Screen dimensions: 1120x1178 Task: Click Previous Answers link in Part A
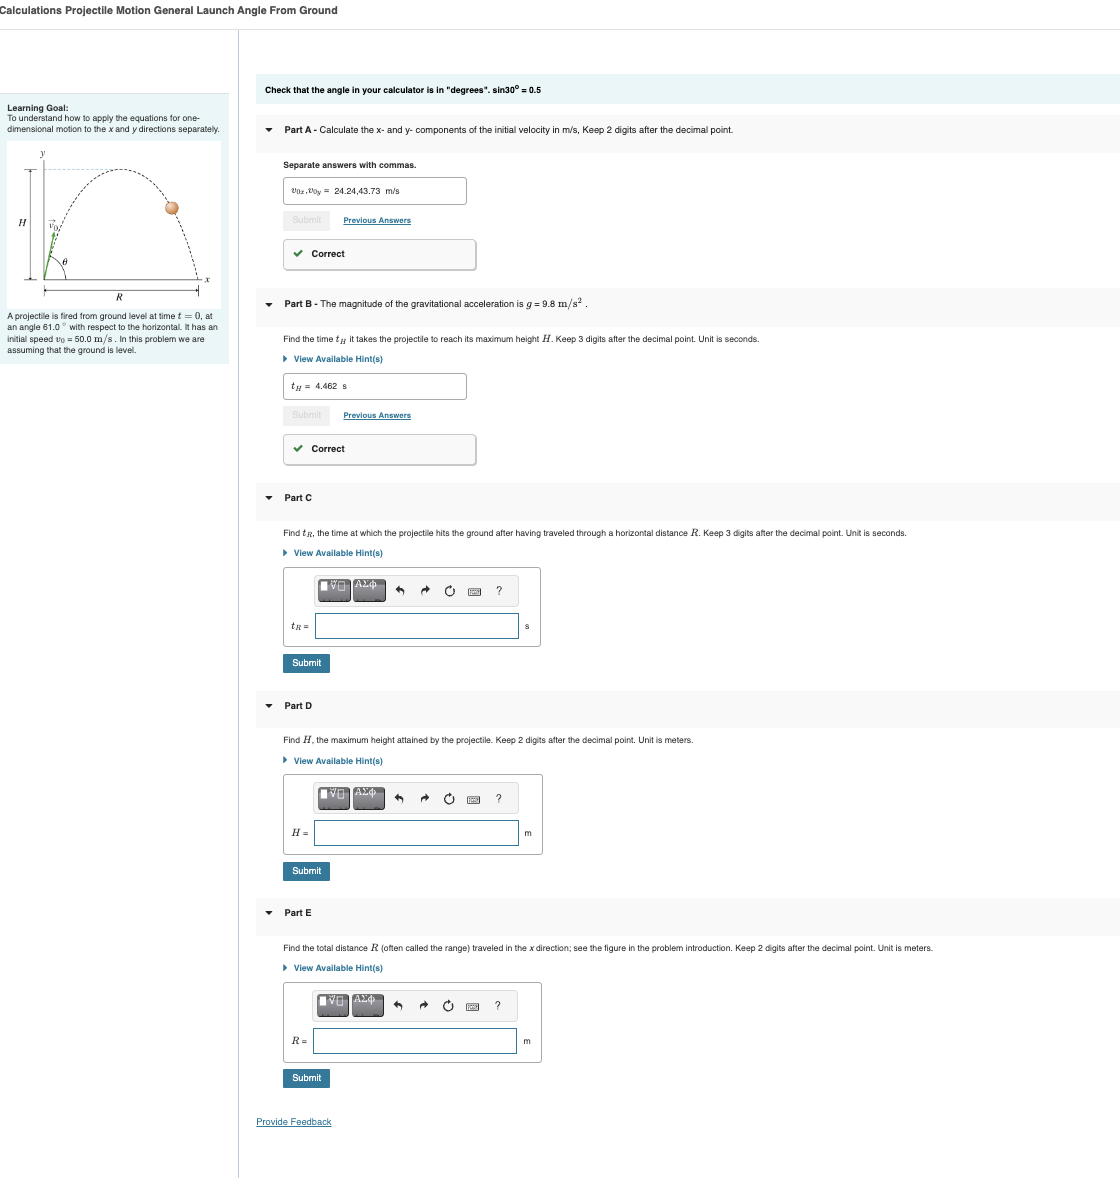click(x=377, y=220)
